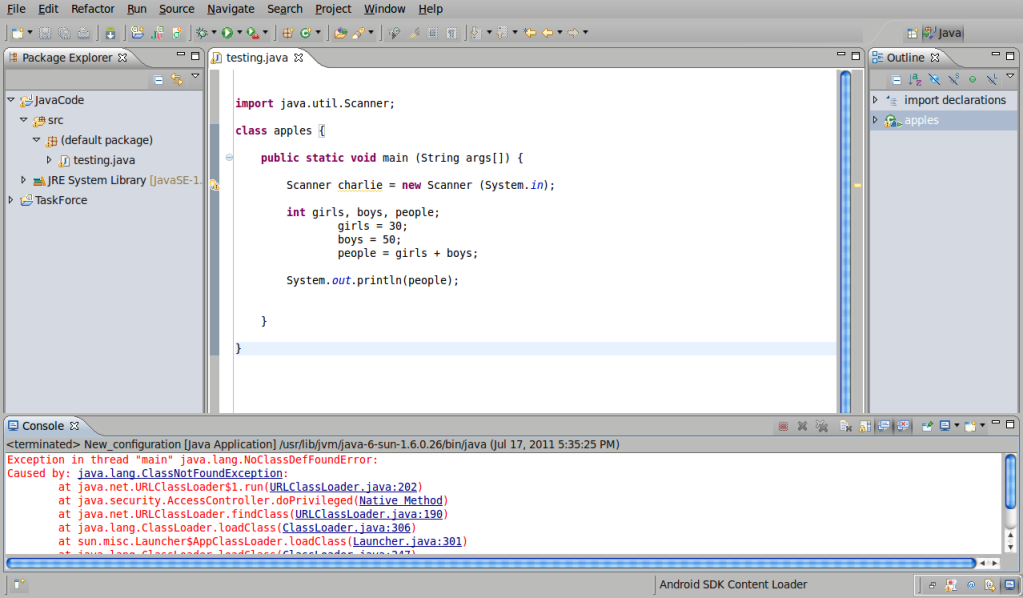The image size is (1023, 598).
Task: Open the java.lang.ClassNotFoundException link
Action: click(181, 473)
